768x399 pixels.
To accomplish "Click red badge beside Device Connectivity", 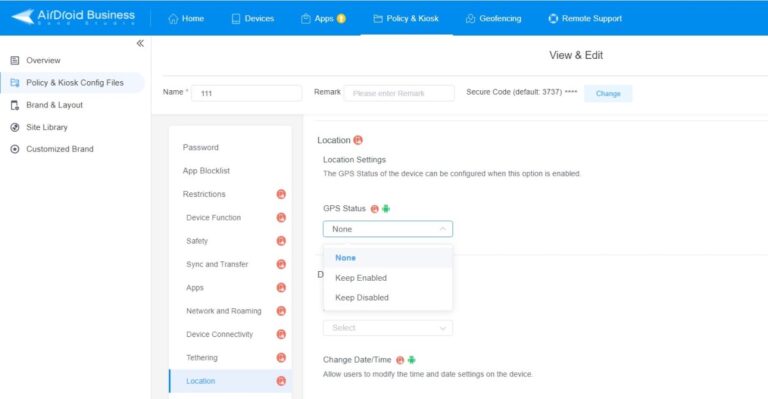I will click(281, 334).
